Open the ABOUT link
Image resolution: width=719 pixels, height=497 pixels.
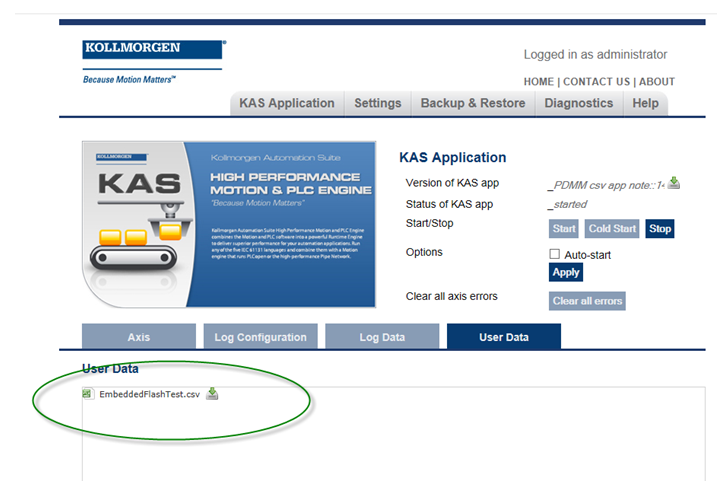[x=657, y=82]
